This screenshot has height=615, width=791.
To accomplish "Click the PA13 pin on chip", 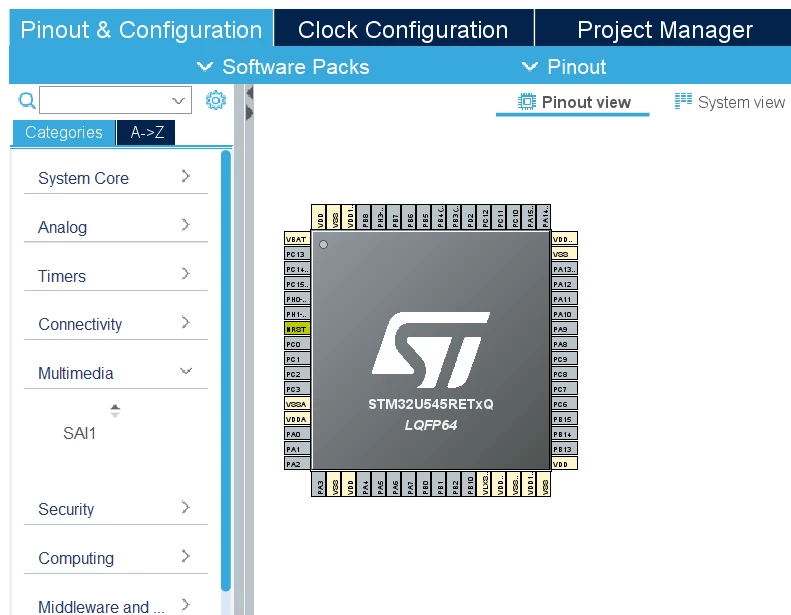I will point(564,269).
